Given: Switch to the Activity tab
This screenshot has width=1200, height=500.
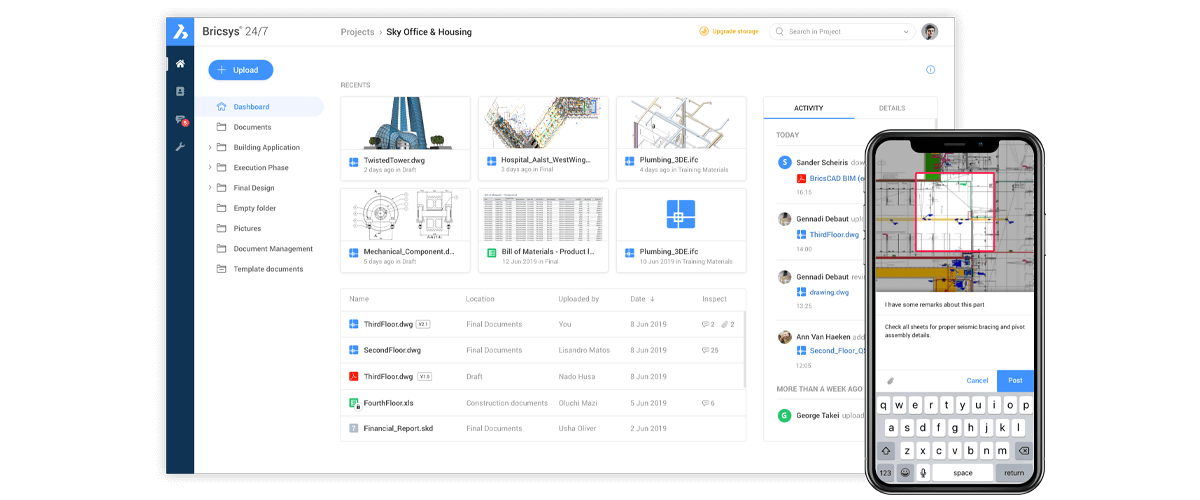Looking at the screenshot, I should pyautogui.click(x=808, y=108).
